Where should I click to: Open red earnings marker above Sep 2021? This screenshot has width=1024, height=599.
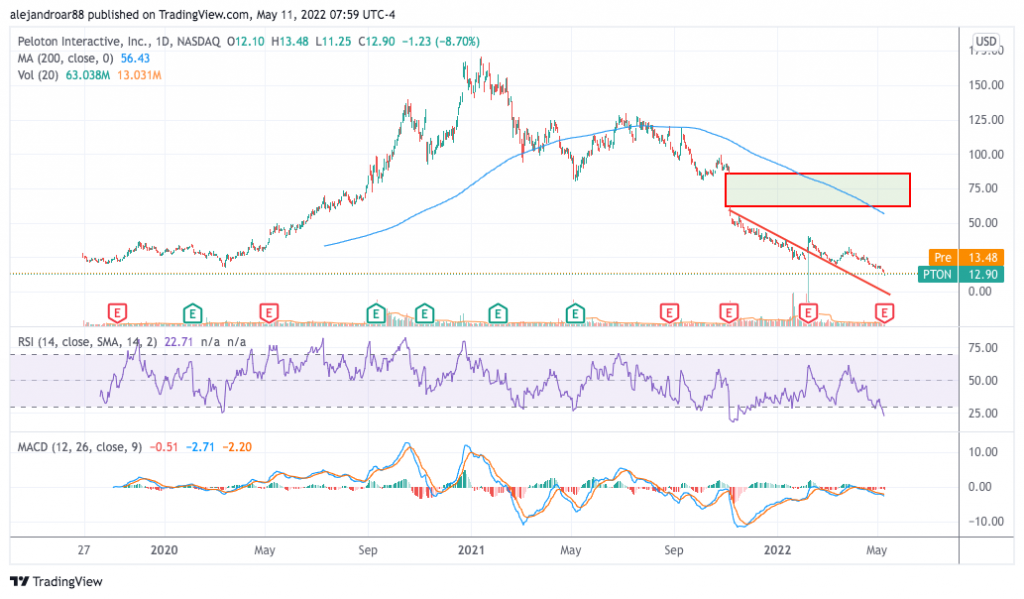pyautogui.click(x=669, y=313)
